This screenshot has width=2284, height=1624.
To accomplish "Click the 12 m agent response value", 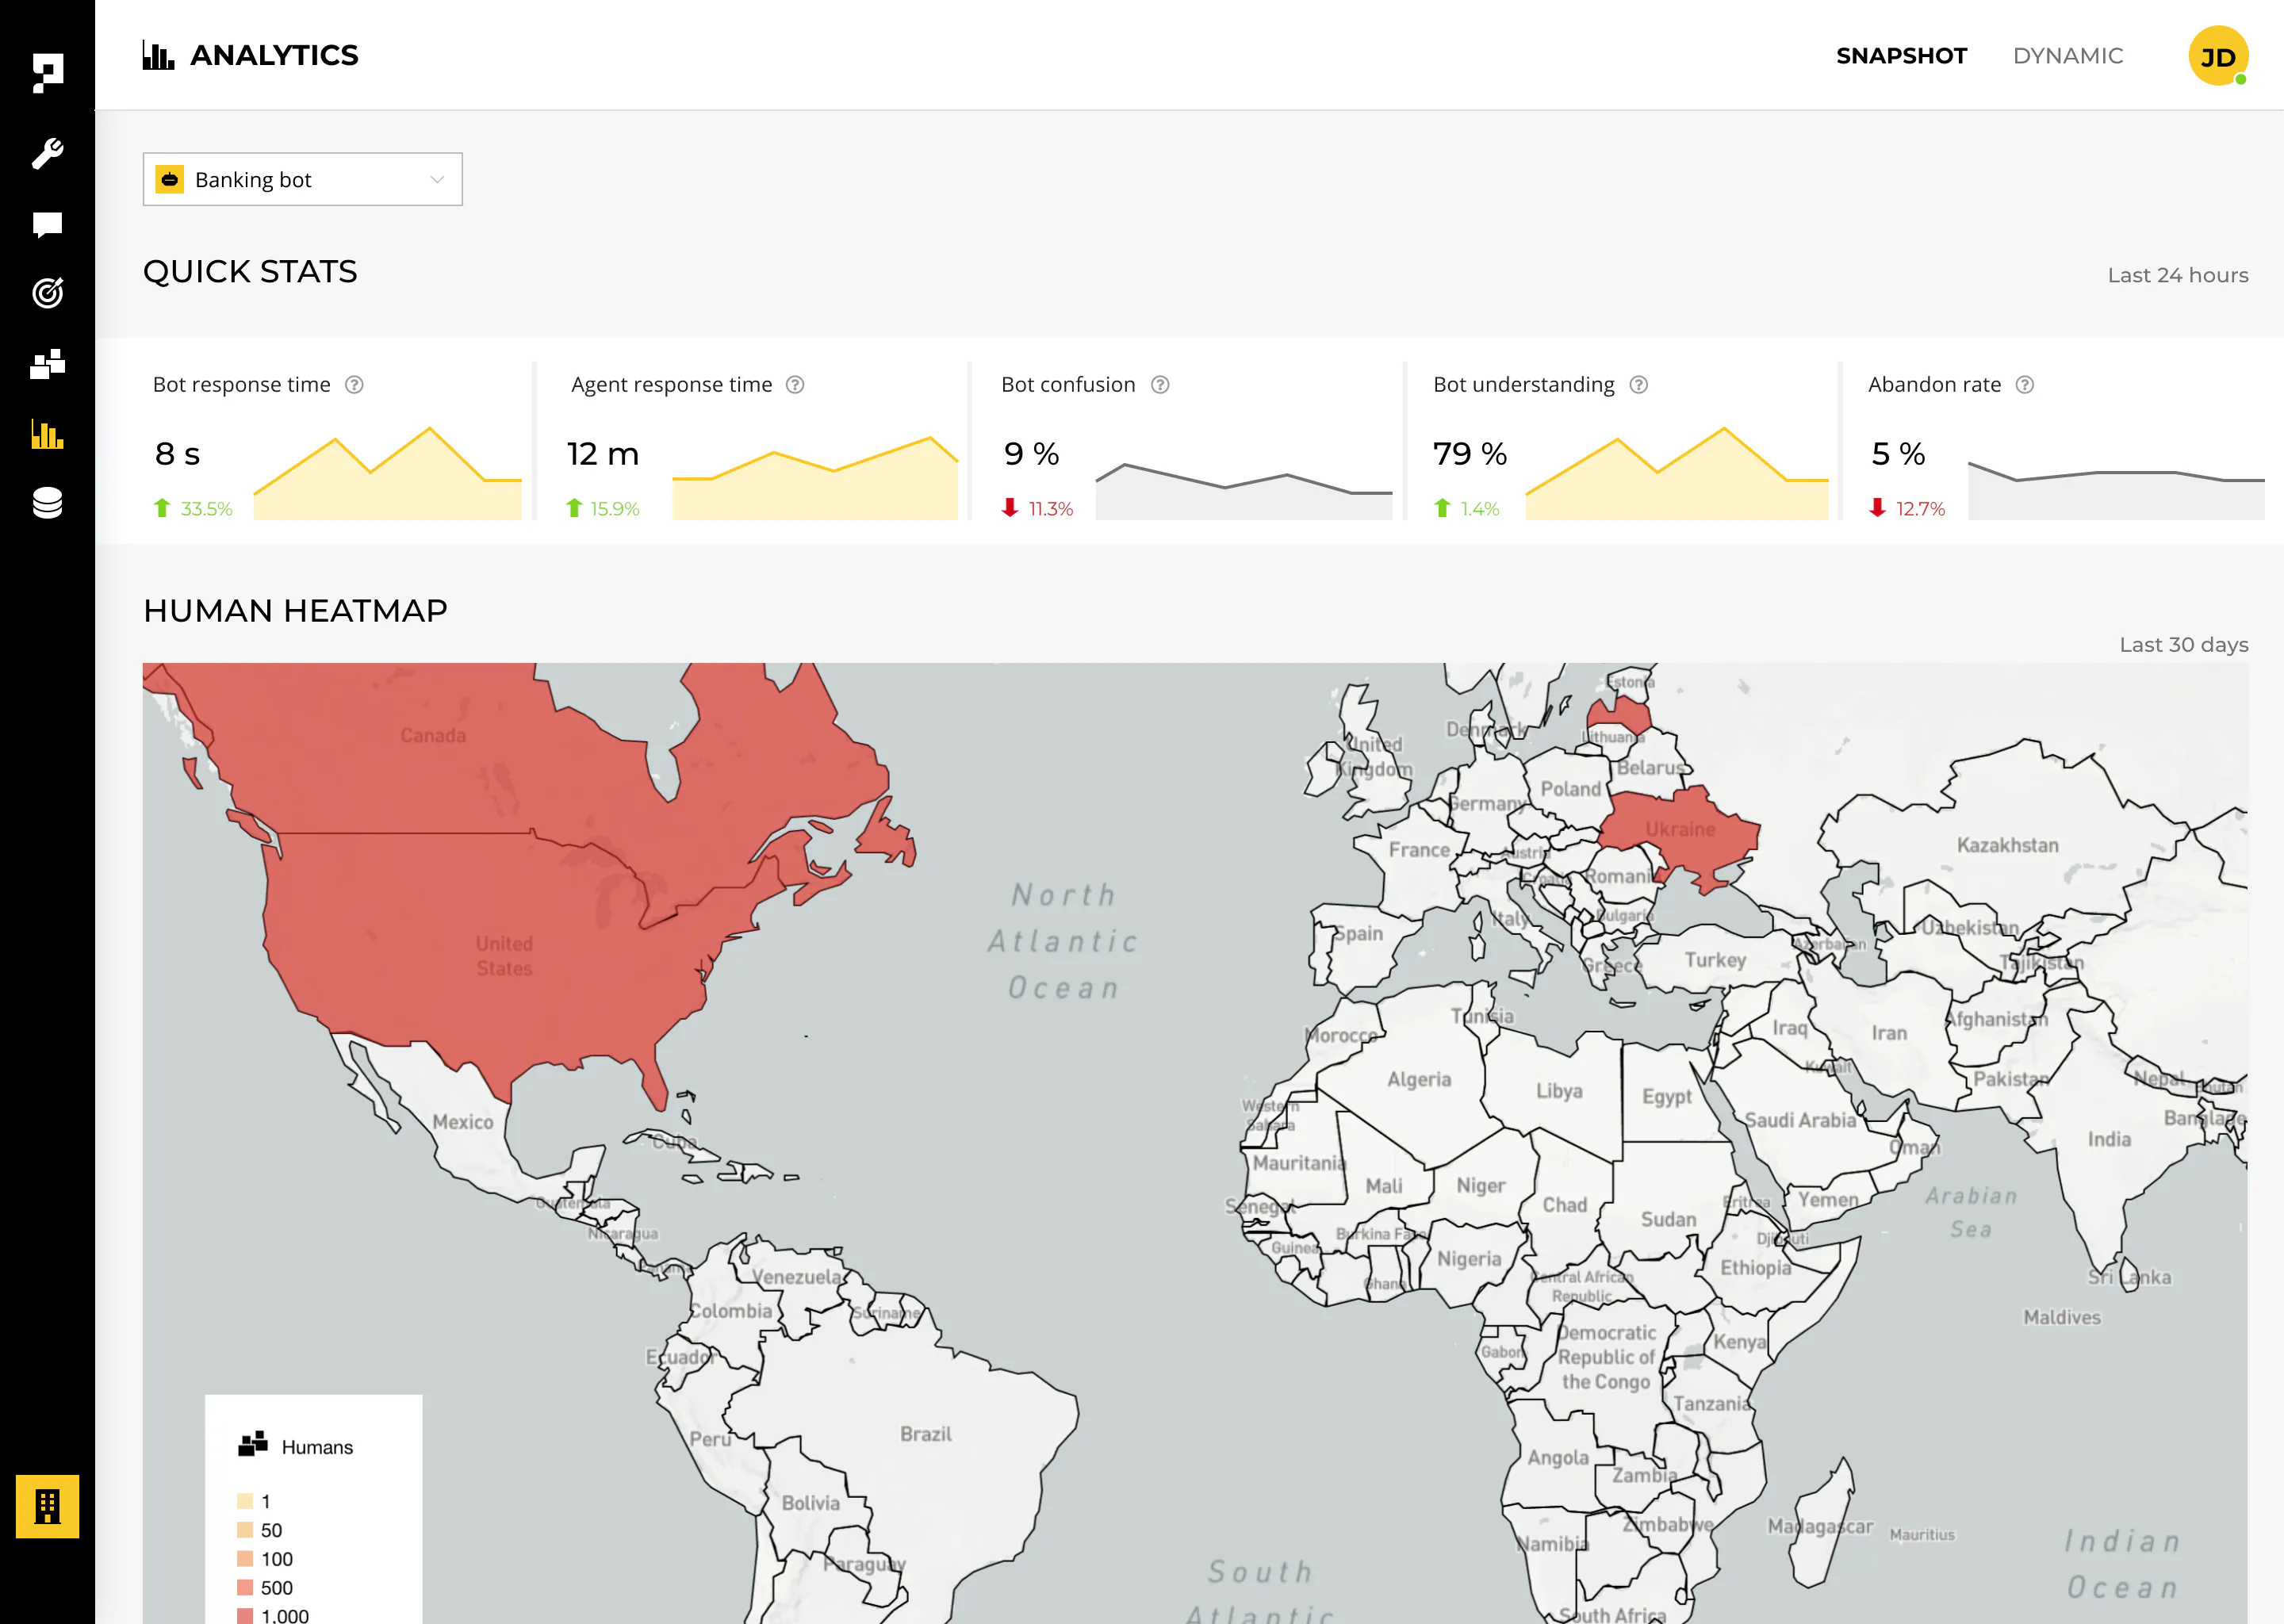I will [603, 454].
